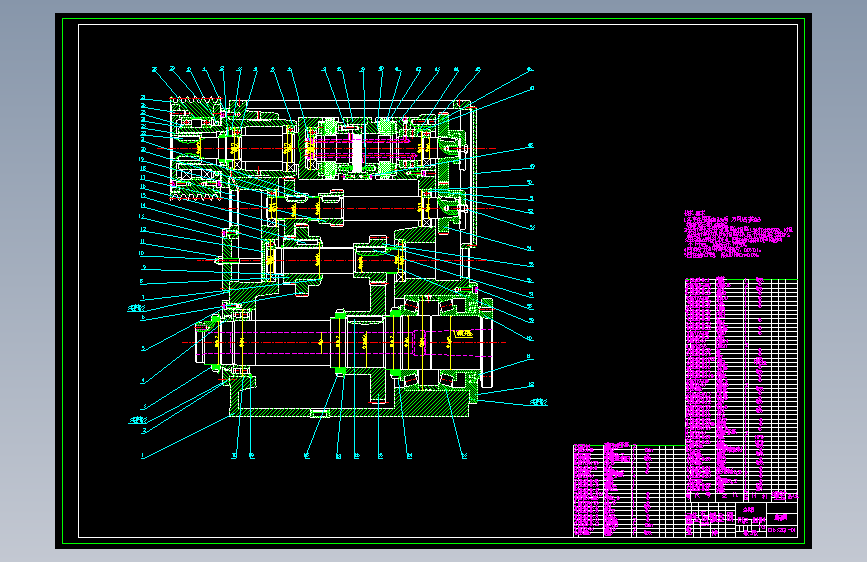Click the large output shaft in the assembly
Viewport: 867px width, 562px height.
(x=343, y=343)
